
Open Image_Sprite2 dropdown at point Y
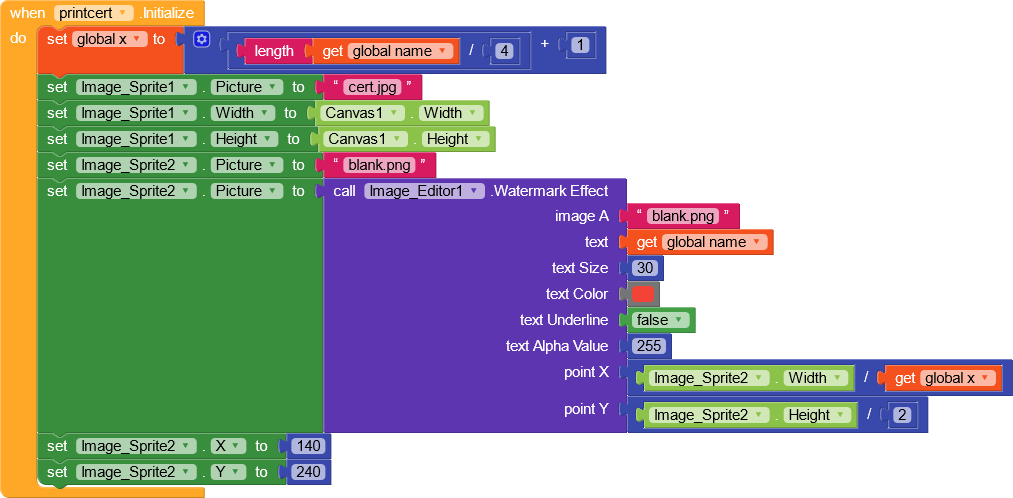coord(709,415)
